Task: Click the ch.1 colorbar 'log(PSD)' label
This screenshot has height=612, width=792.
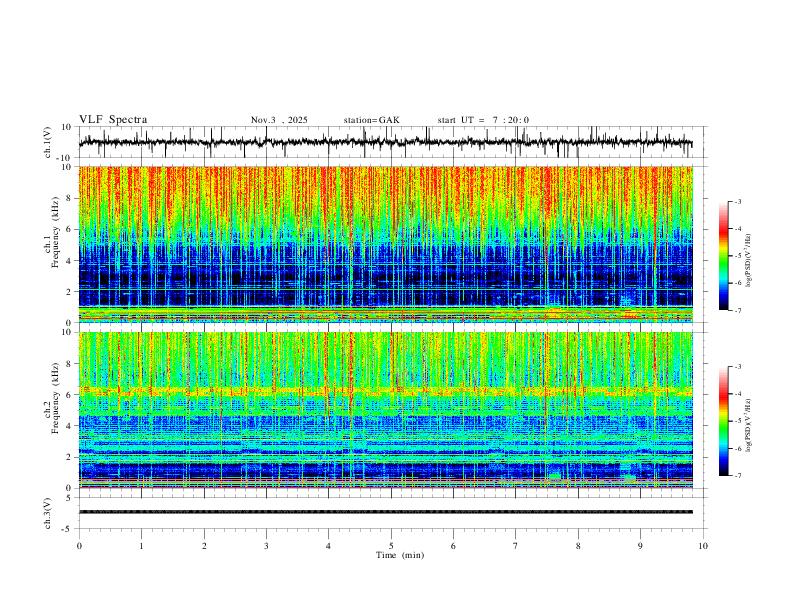Action: [x=749, y=261]
